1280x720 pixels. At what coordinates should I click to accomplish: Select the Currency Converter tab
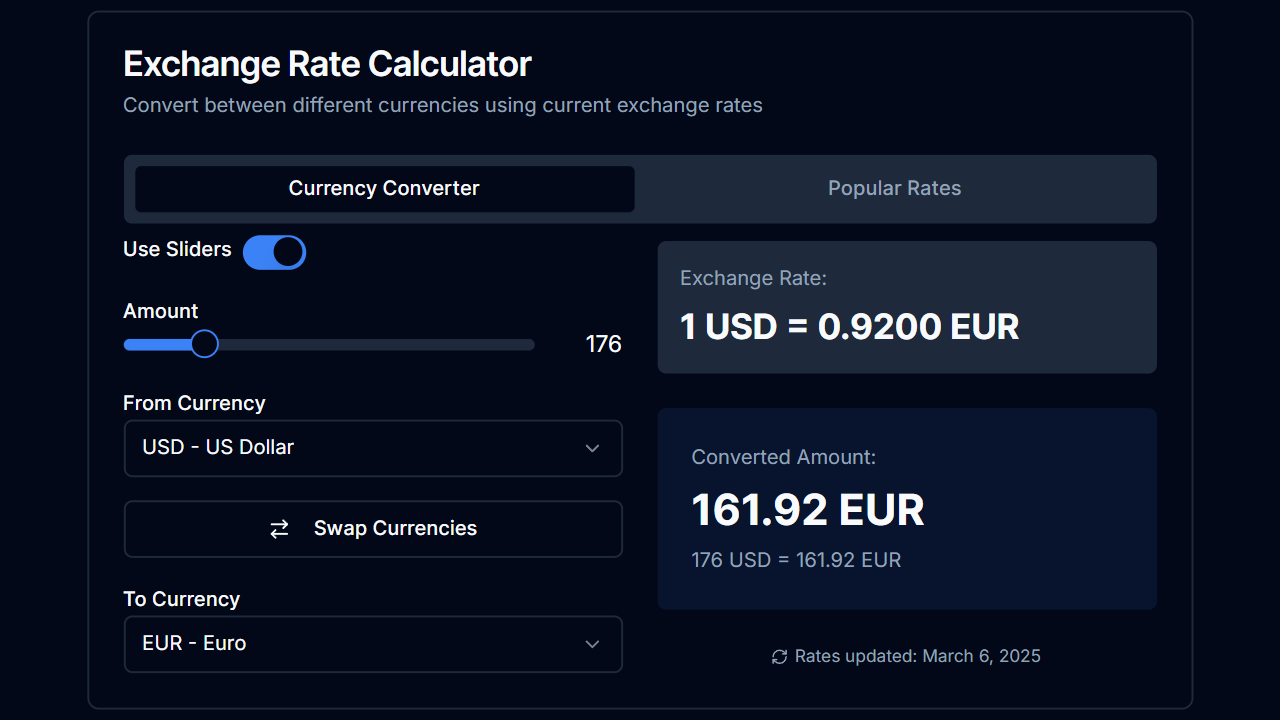point(383,188)
